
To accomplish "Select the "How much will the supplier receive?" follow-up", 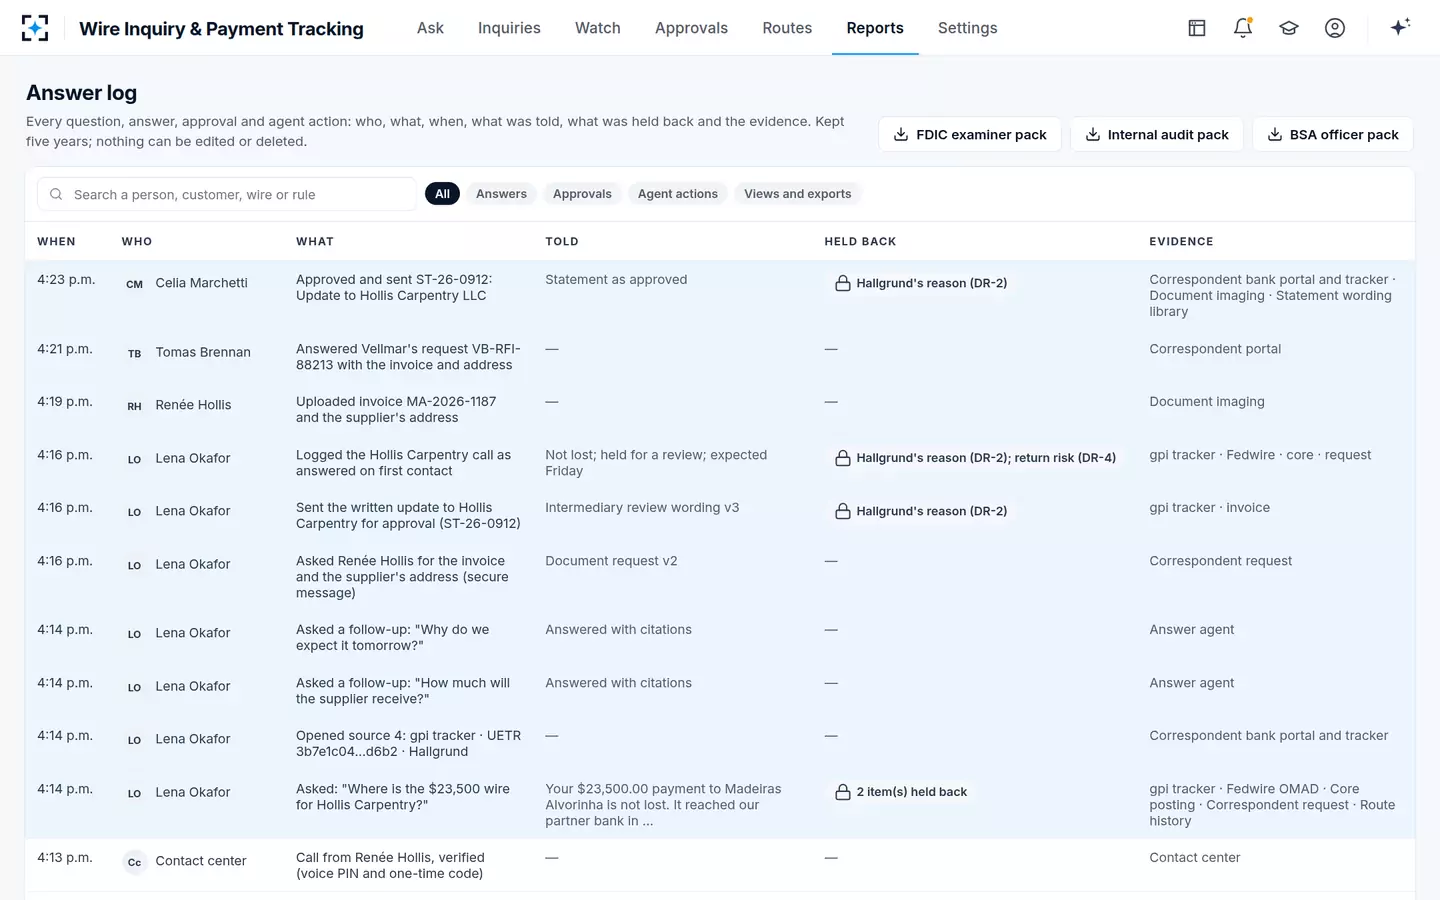I will tap(403, 691).
